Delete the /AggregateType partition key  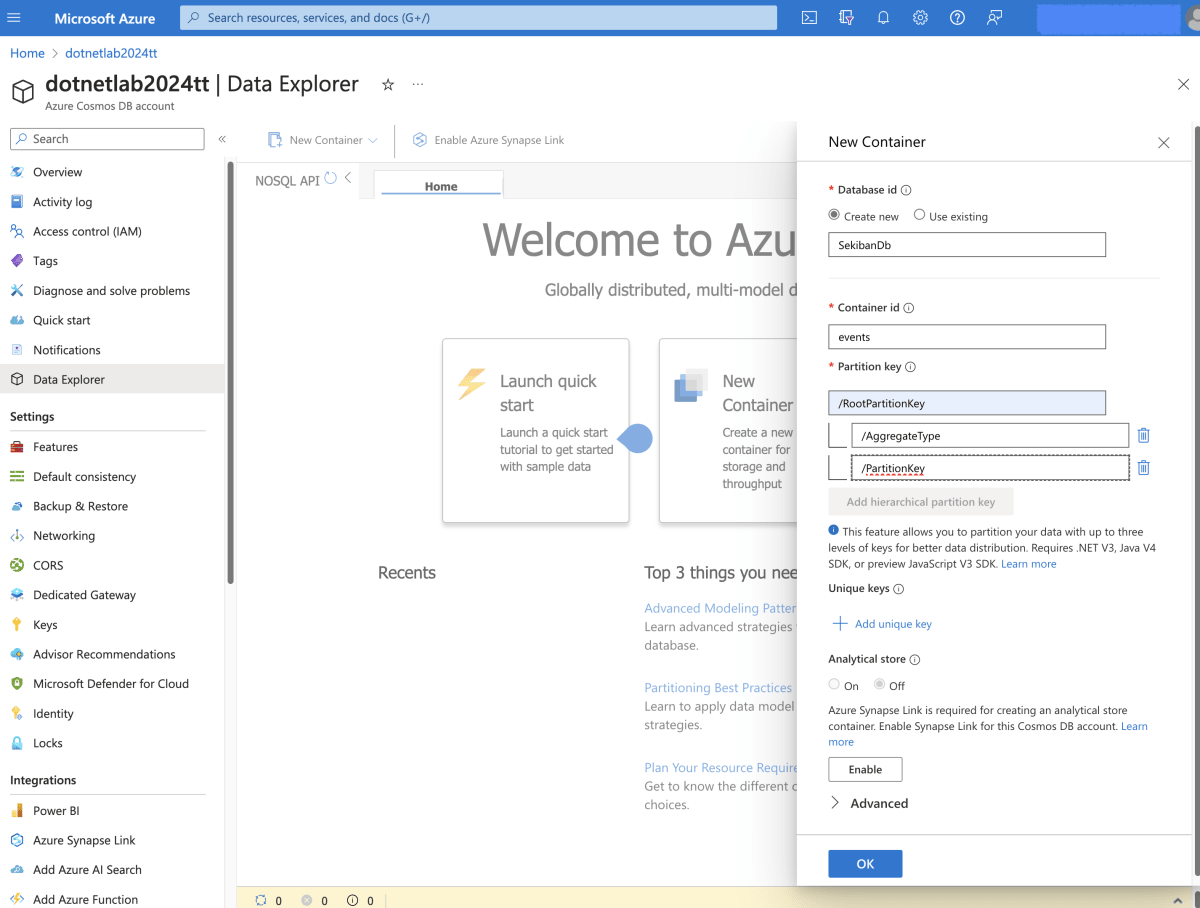(1144, 436)
